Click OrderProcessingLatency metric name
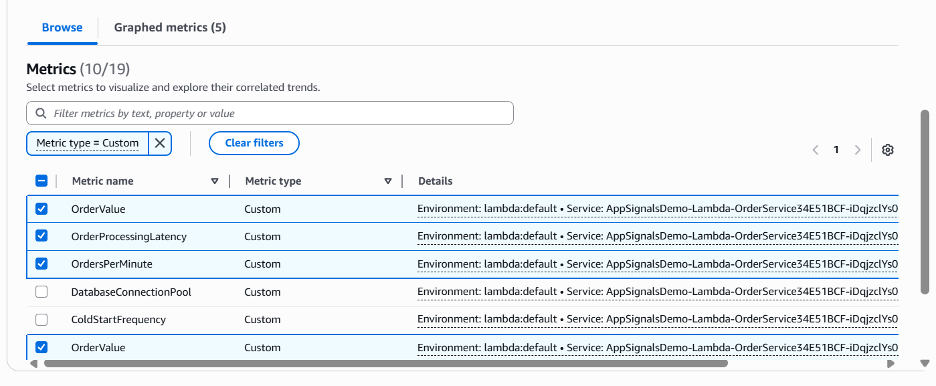This screenshot has width=936, height=386. (x=129, y=237)
